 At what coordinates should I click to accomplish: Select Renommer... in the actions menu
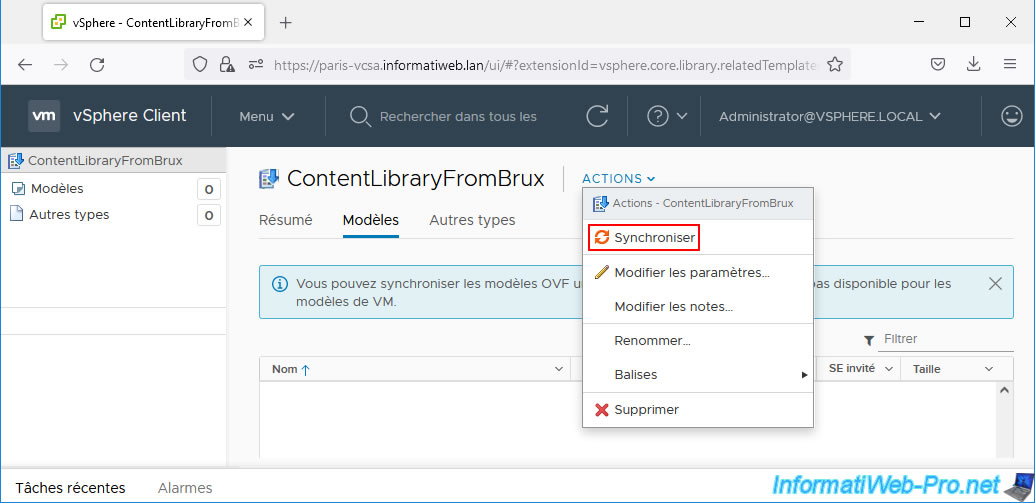[x=698, y=341]
